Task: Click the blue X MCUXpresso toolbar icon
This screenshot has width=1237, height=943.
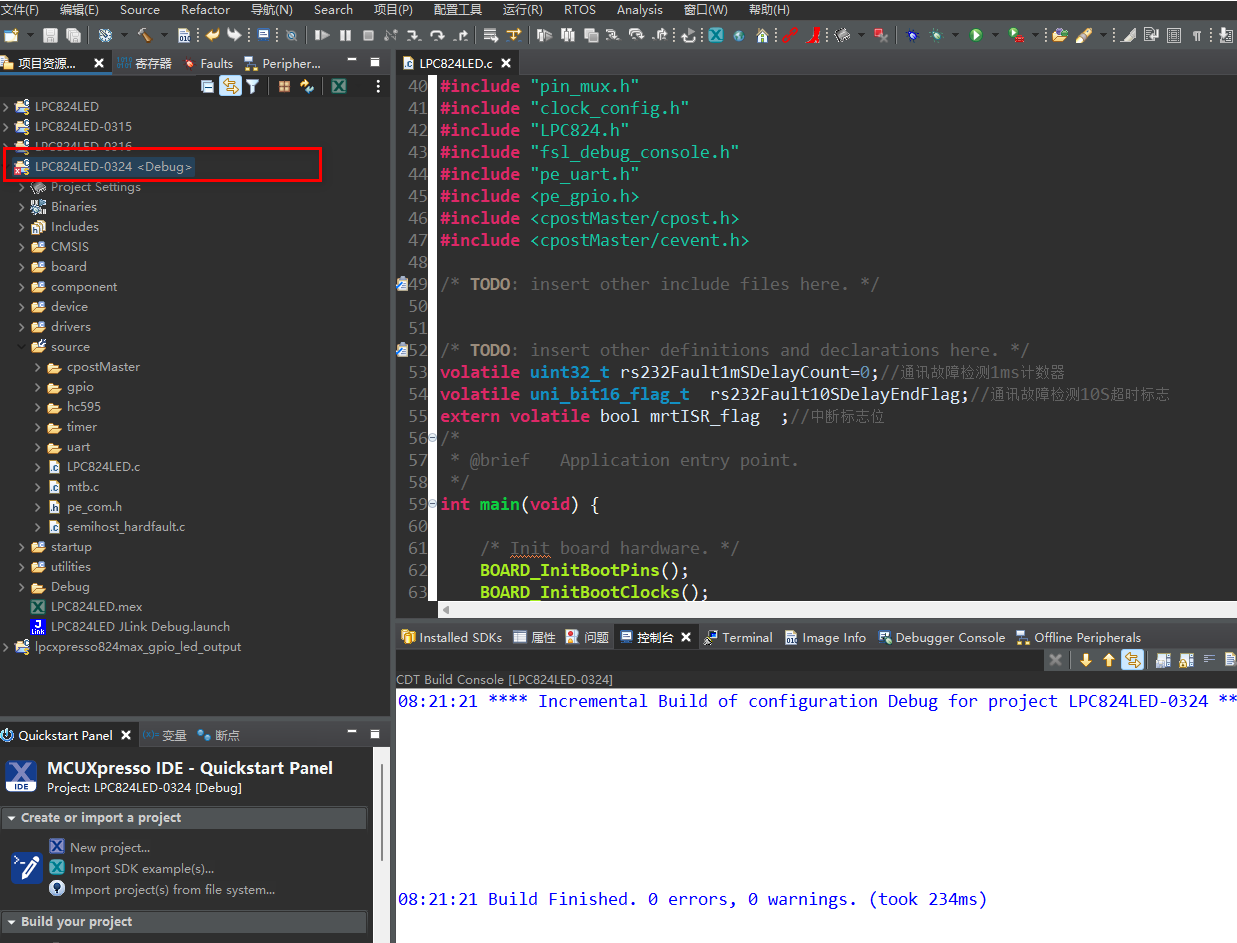Action: (716, 35)
